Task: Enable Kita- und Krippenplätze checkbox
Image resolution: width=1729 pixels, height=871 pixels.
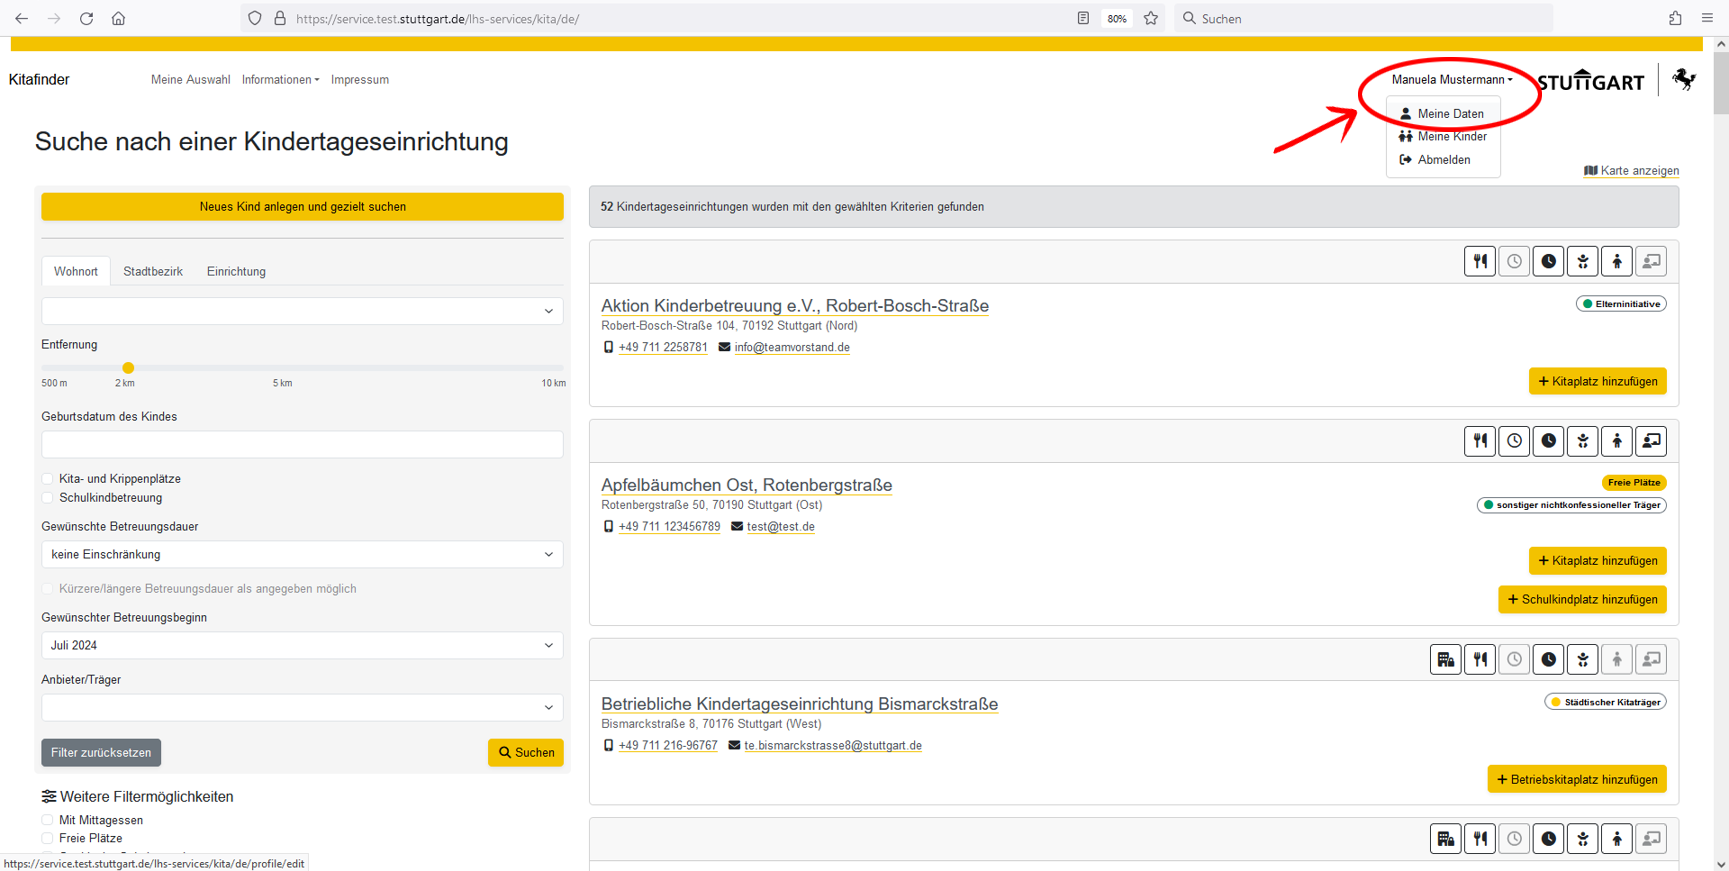Action: (48, 479)
